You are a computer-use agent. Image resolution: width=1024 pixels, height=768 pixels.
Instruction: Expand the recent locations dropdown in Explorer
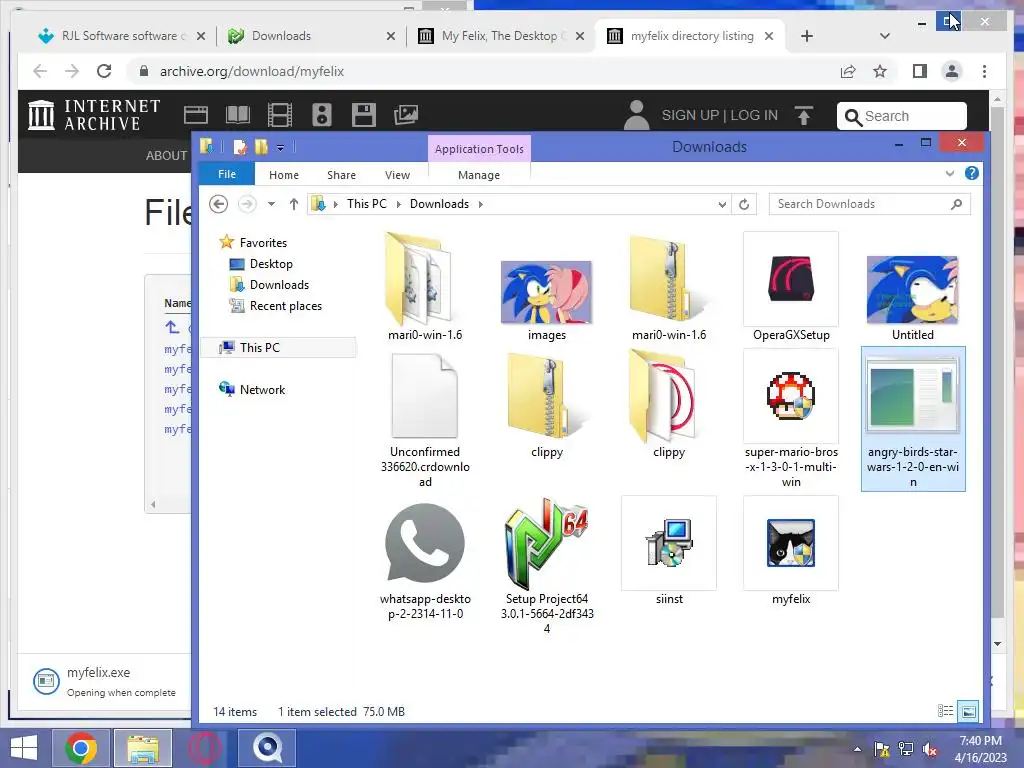271,204
